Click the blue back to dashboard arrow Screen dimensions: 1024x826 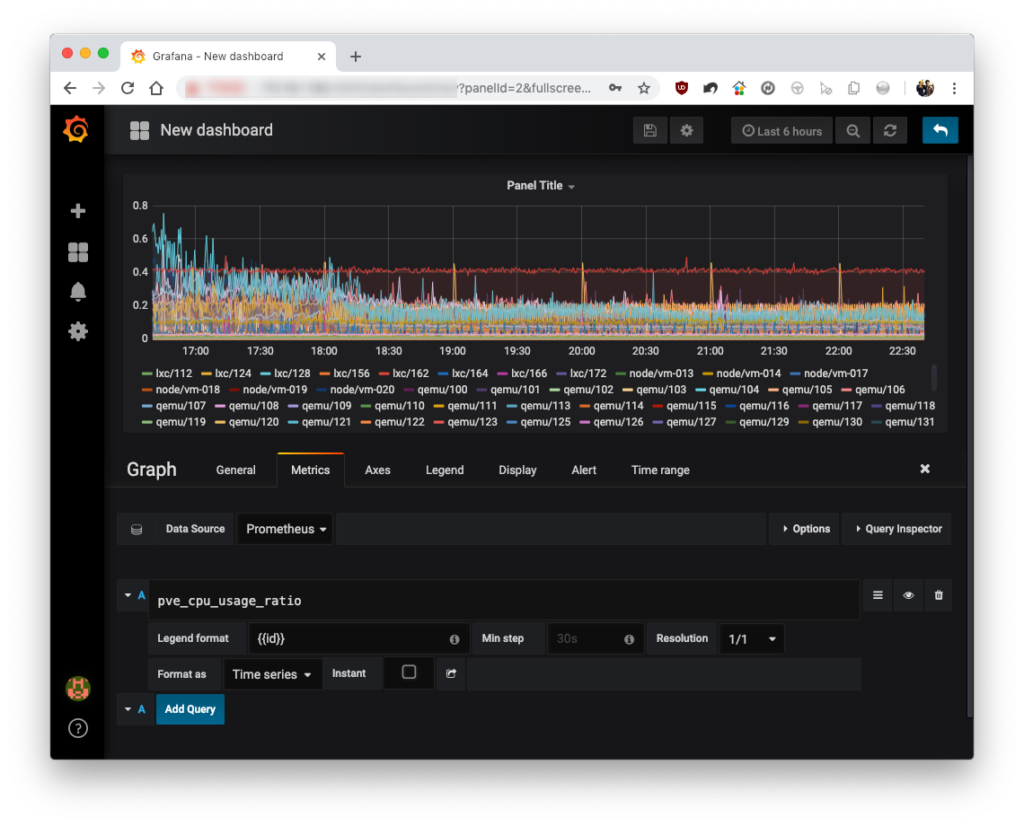[x=940, y=131]
